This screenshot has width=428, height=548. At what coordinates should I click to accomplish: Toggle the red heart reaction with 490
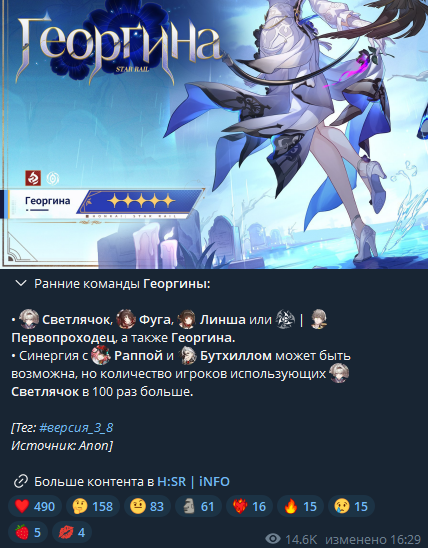tap(35, 506)
